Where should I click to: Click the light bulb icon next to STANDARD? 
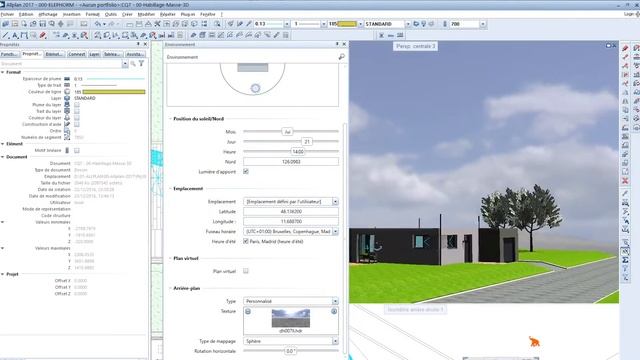click(424, 24)
